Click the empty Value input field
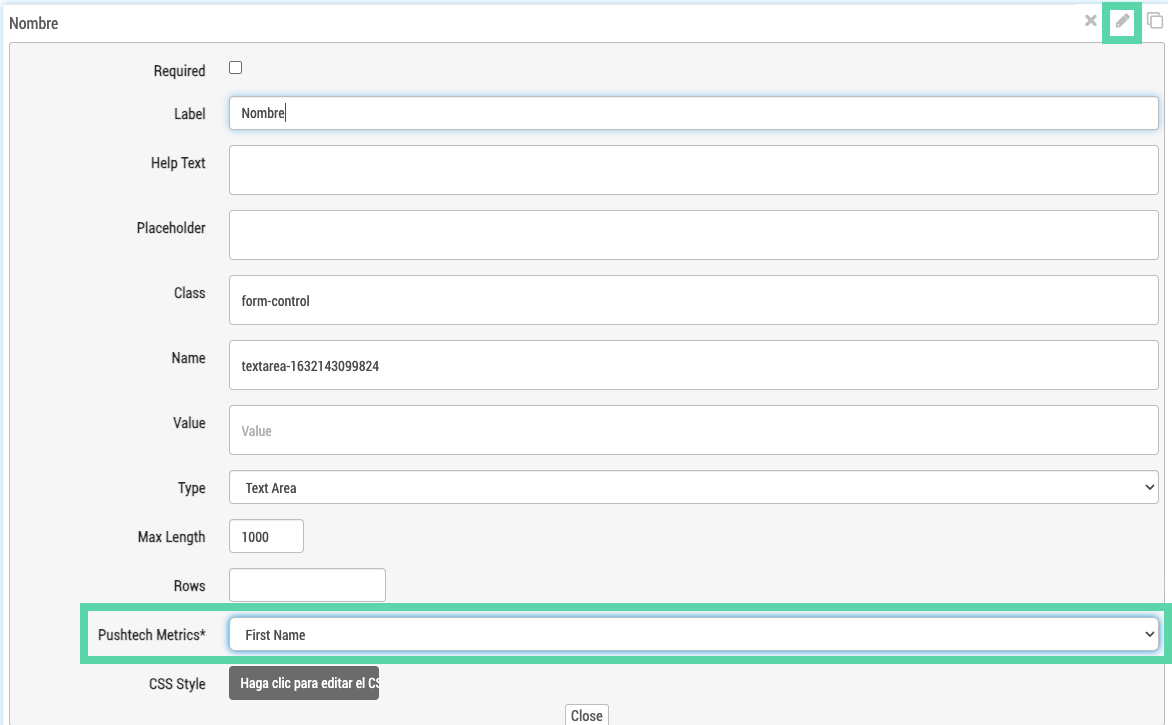Image resolution: width=1172 pixels, height=725 pixels. pyautogui.click(x=694, y=430)
